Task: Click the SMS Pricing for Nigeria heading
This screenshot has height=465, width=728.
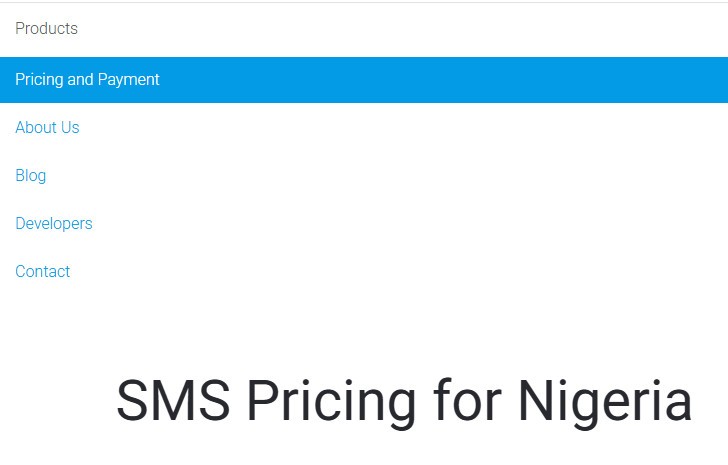Action: pos(403,402)
